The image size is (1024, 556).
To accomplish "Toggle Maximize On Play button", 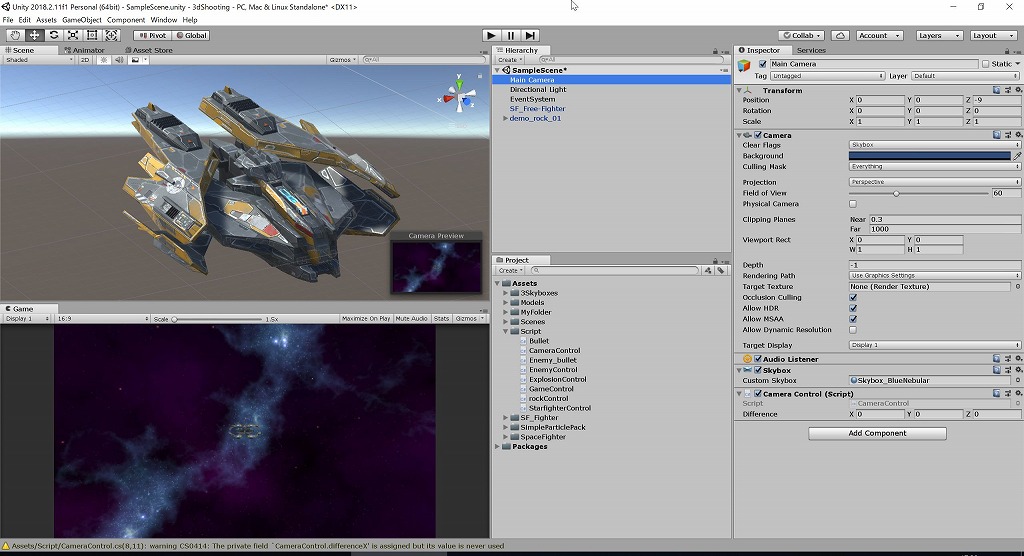I will [366, 319].
